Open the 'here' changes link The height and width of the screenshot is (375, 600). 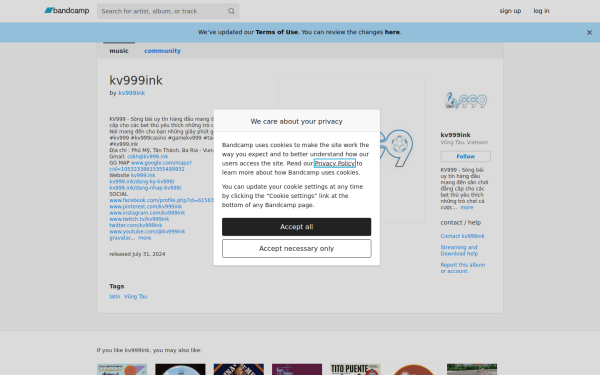tap(392, 32)
